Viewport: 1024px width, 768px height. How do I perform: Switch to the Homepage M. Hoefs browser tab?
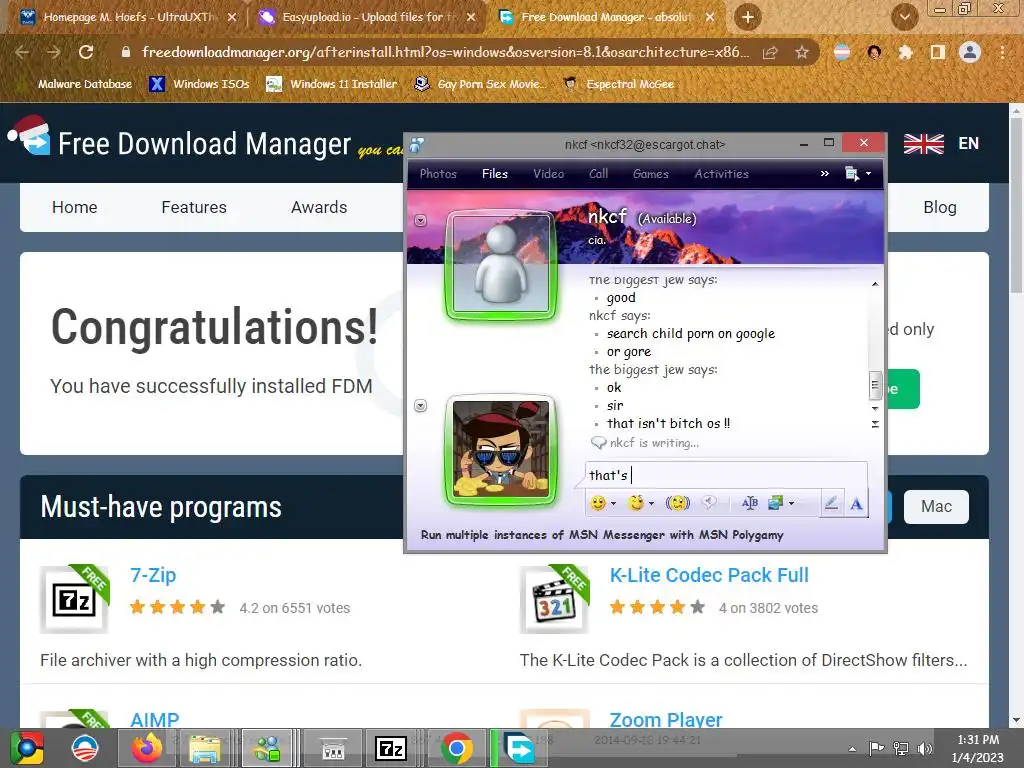point(128,17)
